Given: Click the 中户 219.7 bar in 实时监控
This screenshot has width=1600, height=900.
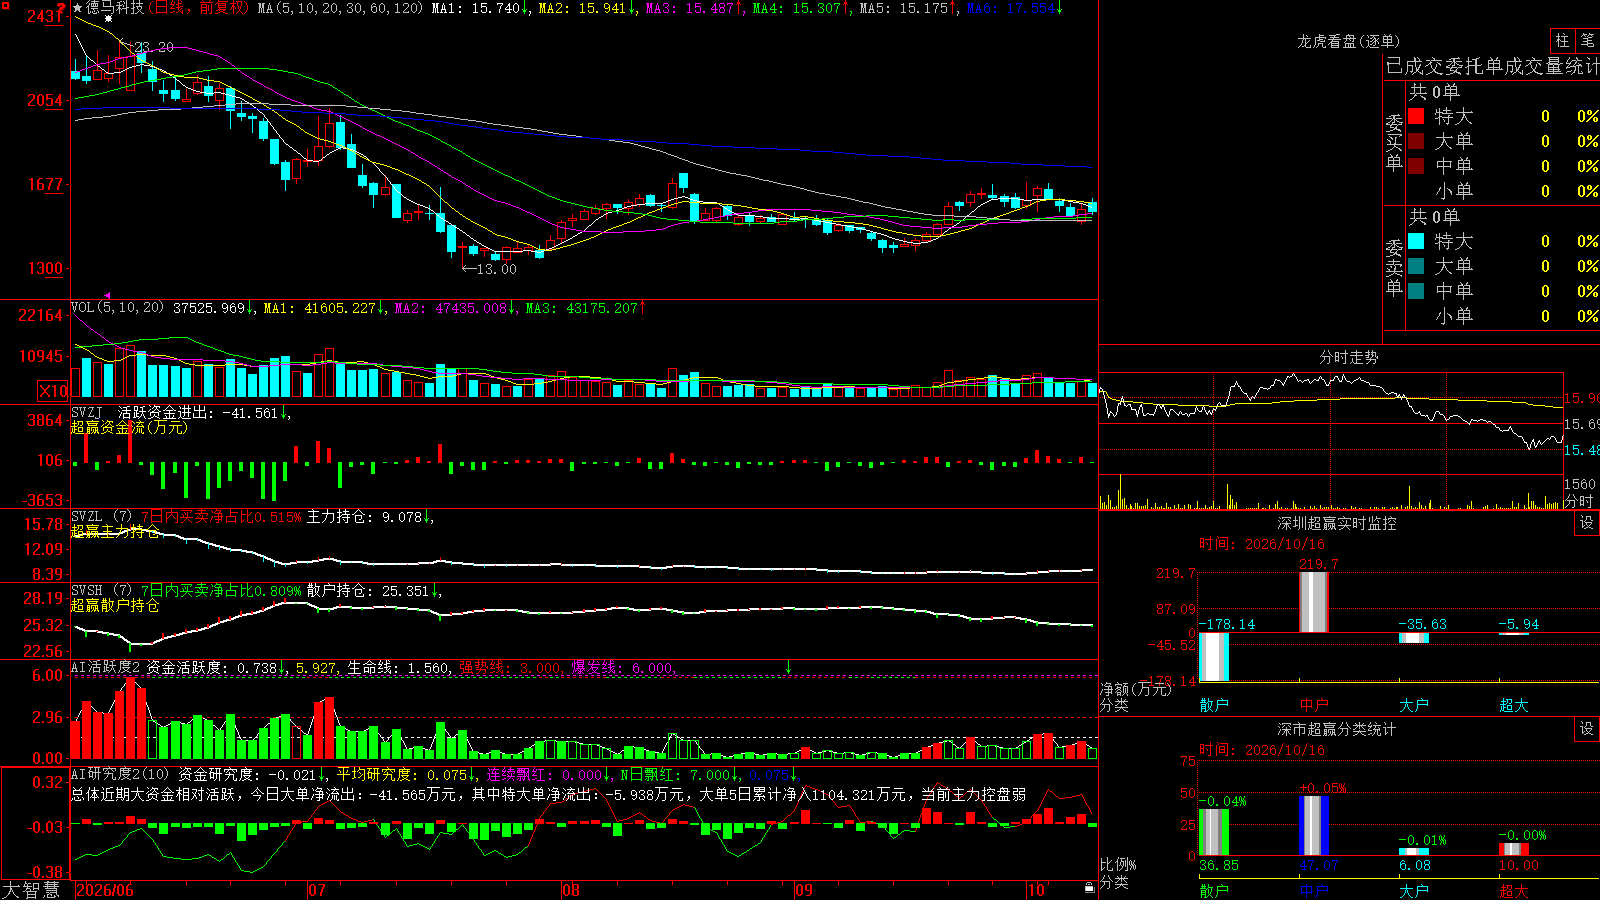Looking at the screenshot, I should click(1314, 602).
